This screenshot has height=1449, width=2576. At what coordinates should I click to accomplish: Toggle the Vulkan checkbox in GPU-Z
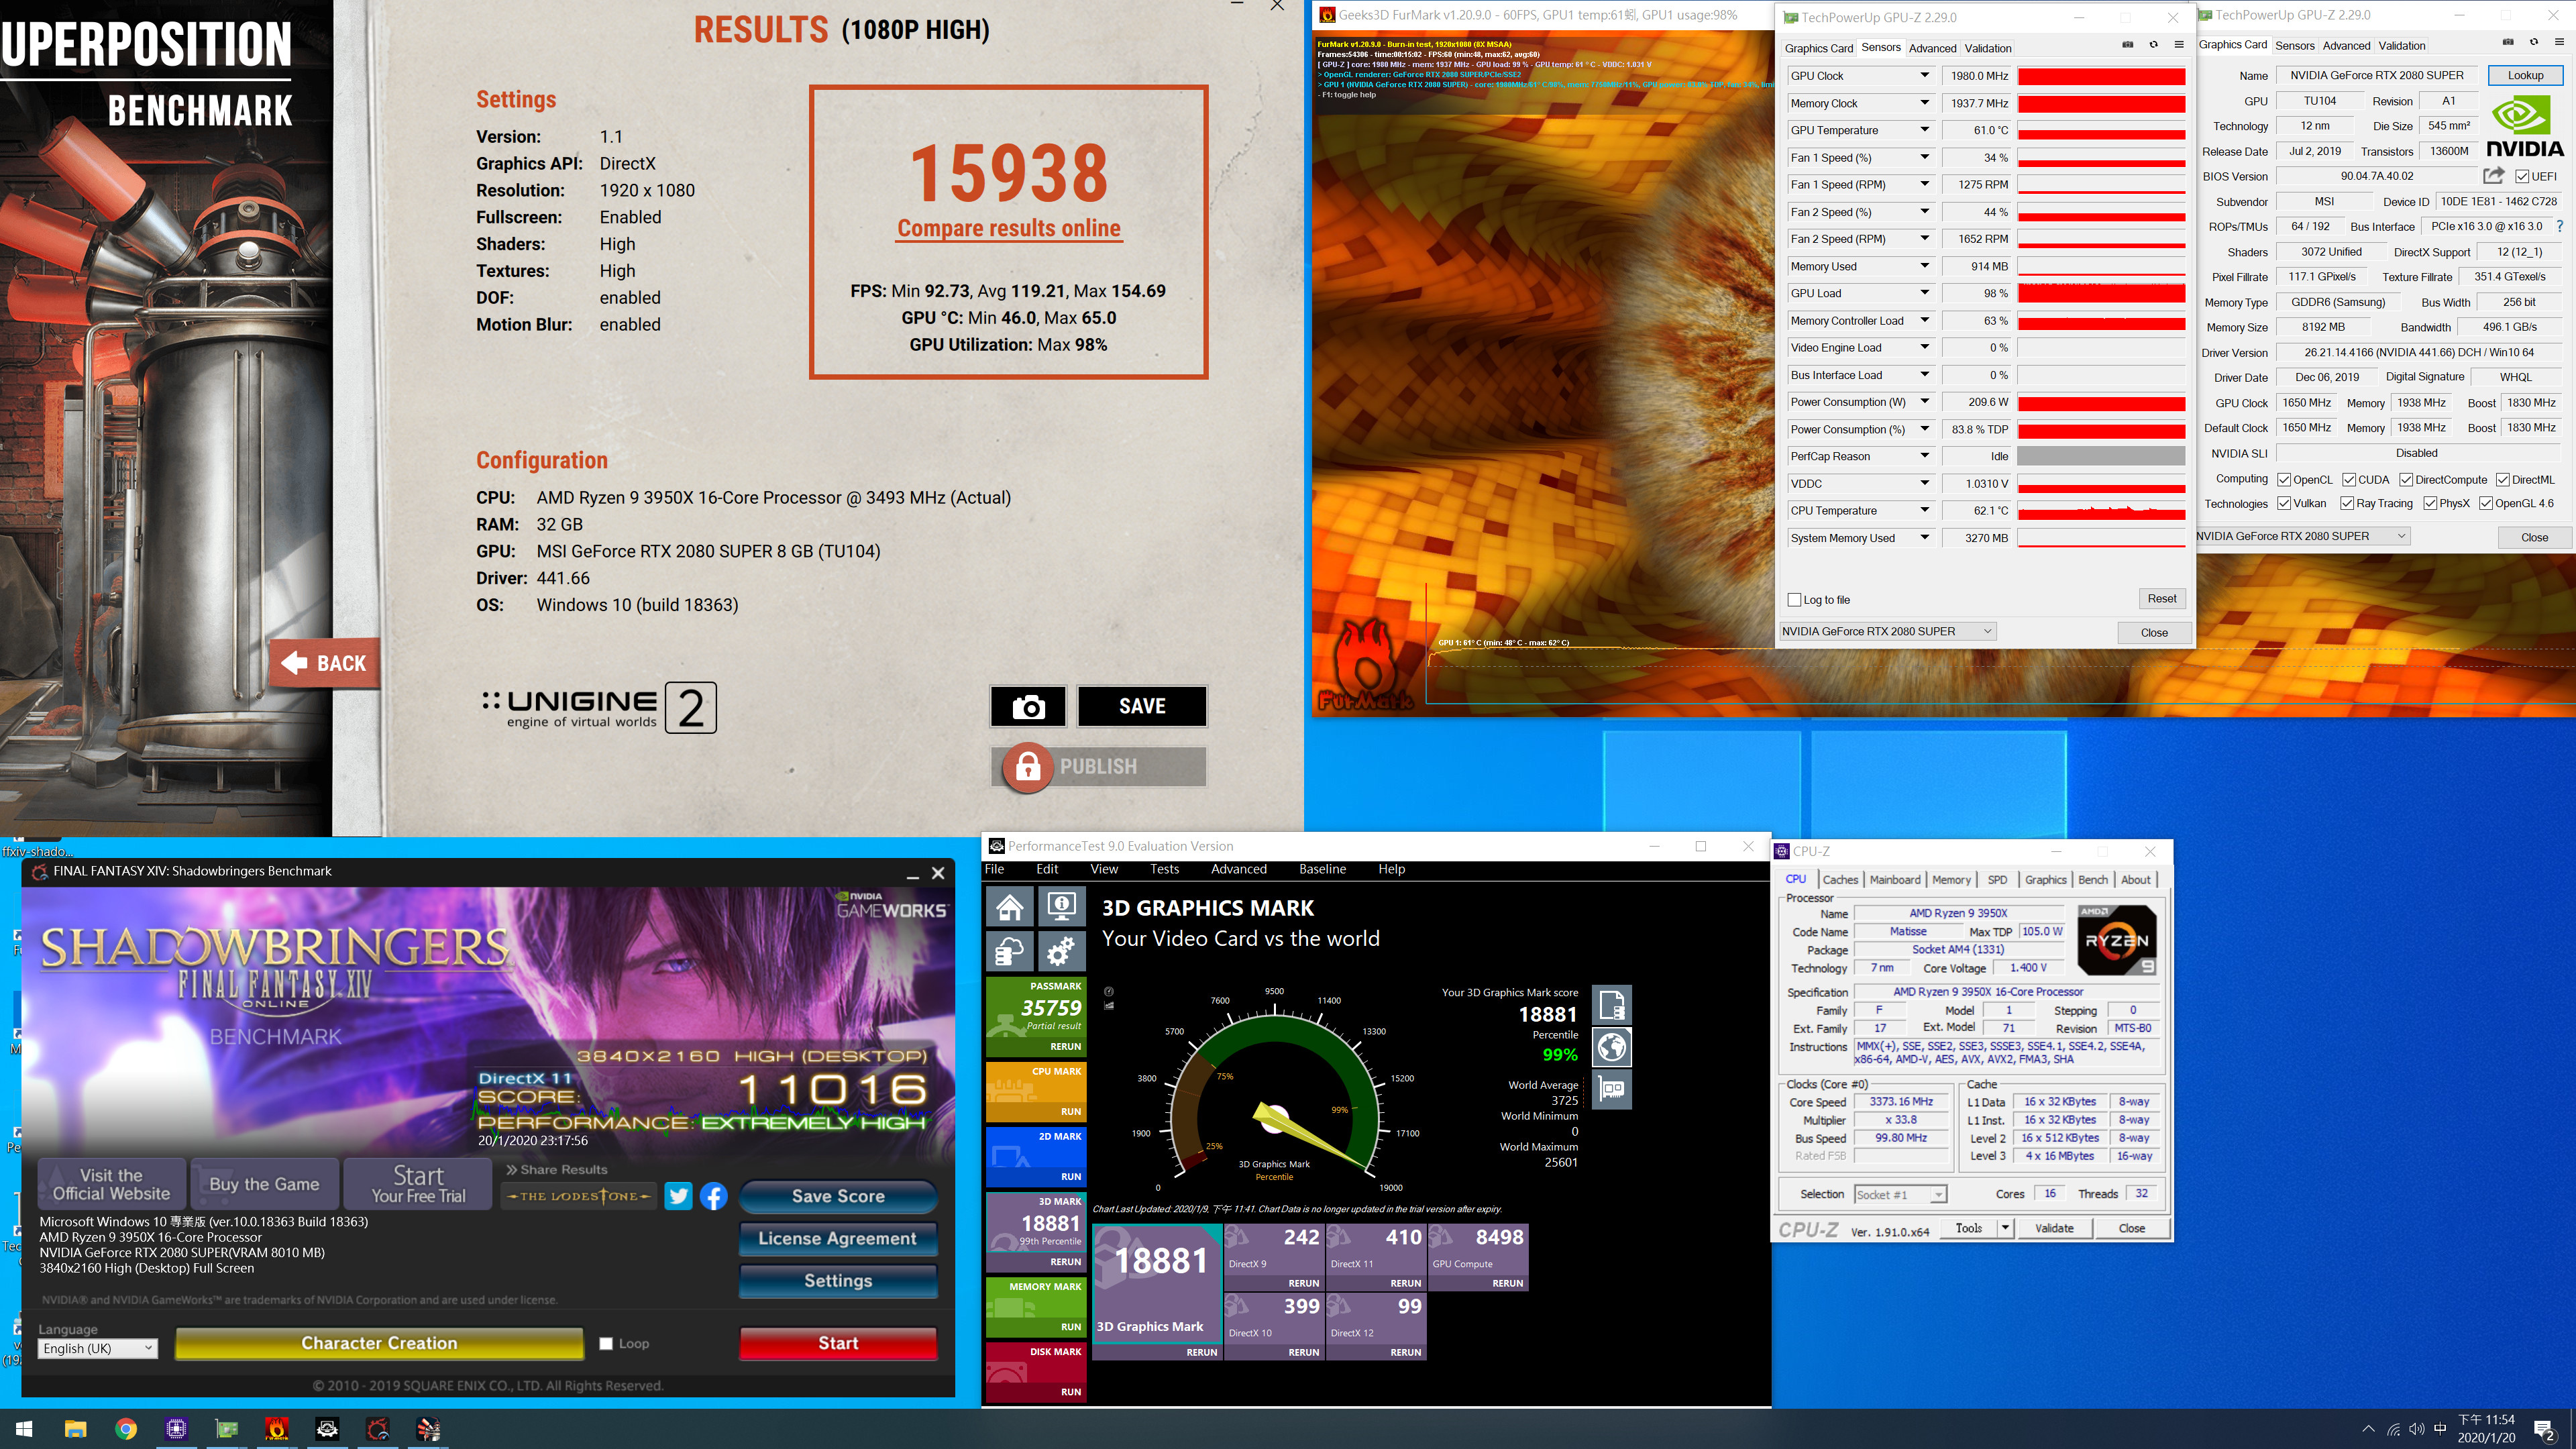(x=2284, y=503)
